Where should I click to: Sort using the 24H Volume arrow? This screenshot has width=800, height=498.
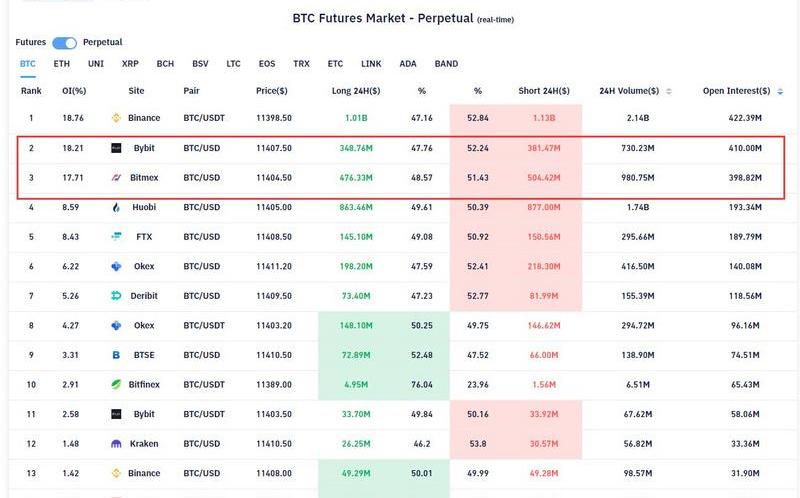point(669,91)
